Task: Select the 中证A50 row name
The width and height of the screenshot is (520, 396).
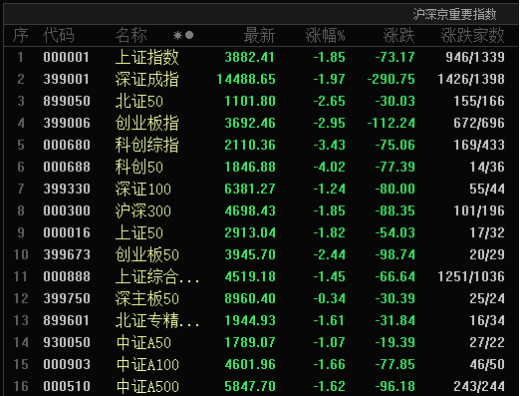Action: click(x=144, y=342)
